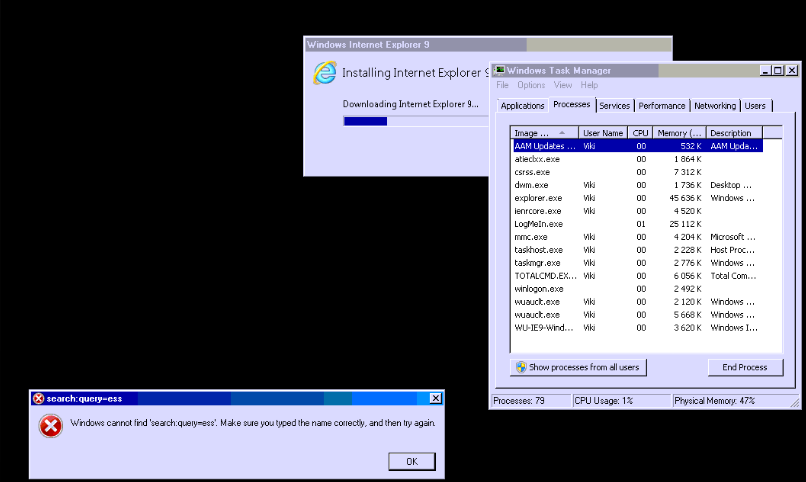Select the atieclxx.exe process
The image size is (806, 482).
637,159
